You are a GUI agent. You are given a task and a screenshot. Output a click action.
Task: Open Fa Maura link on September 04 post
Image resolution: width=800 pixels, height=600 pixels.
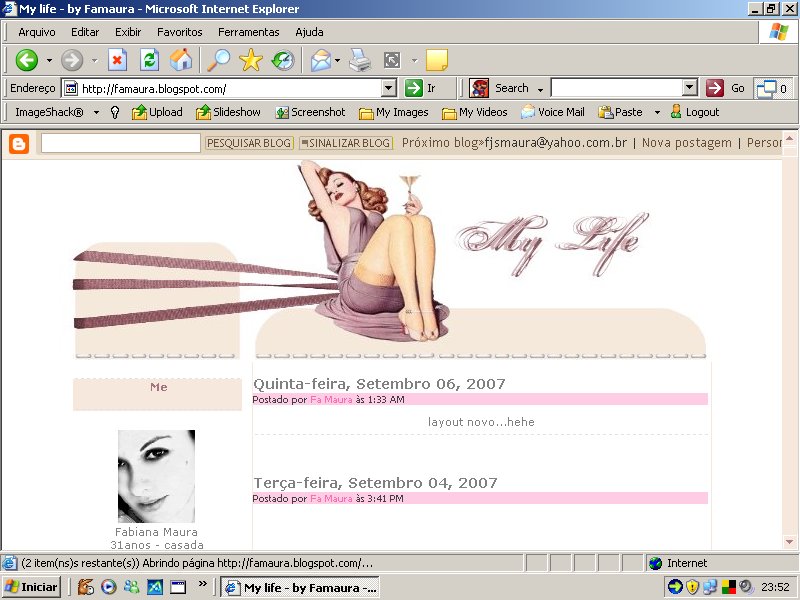click(x=331, y=498)
